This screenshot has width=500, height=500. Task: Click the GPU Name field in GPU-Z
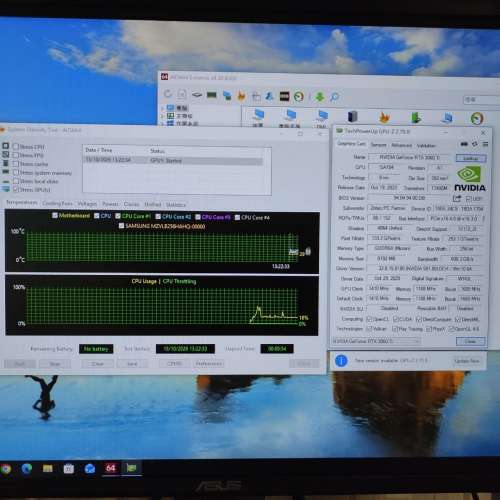click(410, 157)
